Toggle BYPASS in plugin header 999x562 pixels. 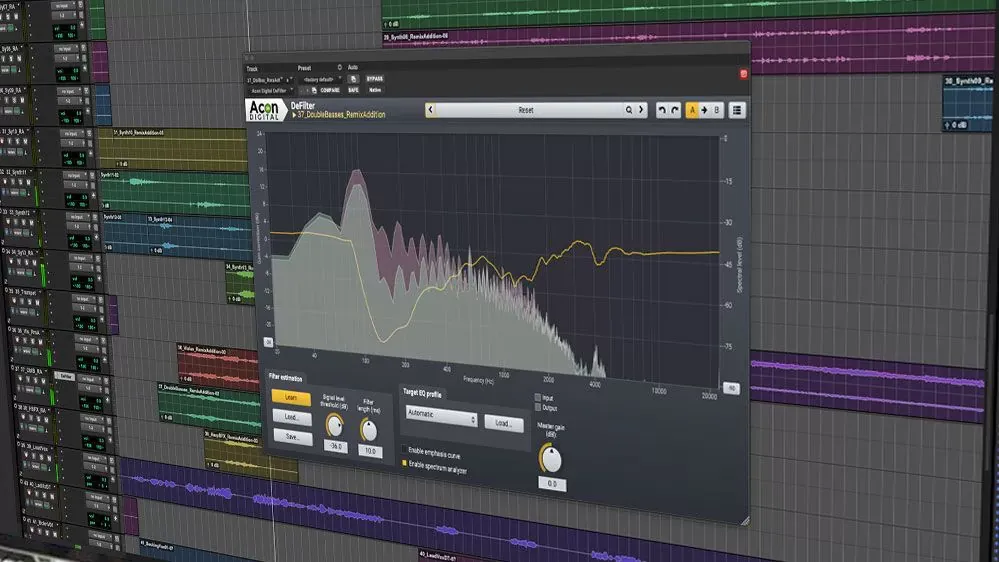click(x=375, y=79)
